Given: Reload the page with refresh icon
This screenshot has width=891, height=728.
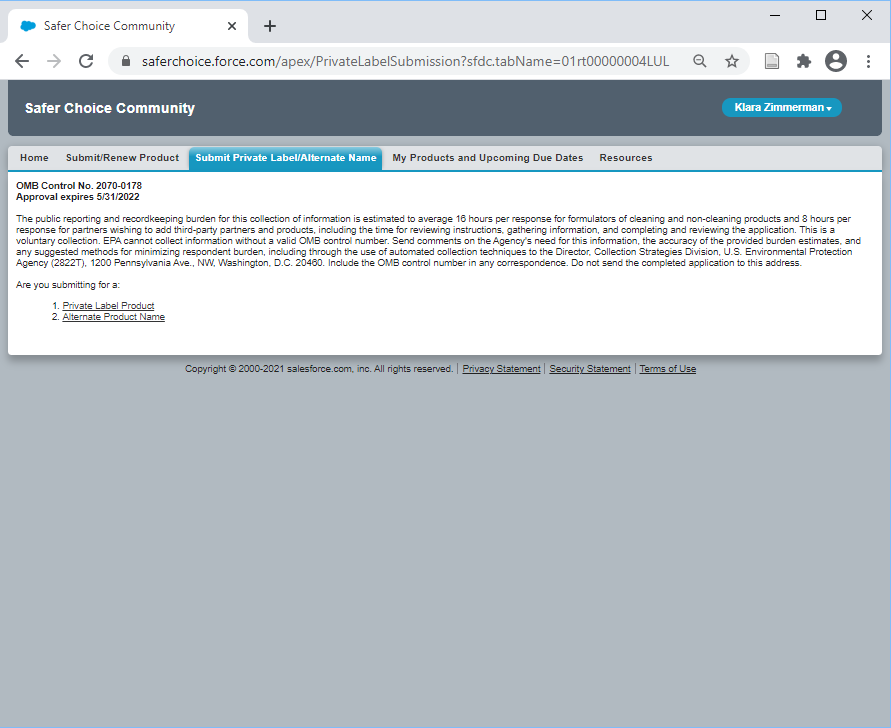Looking at the screenshot, I should [86, 61].
